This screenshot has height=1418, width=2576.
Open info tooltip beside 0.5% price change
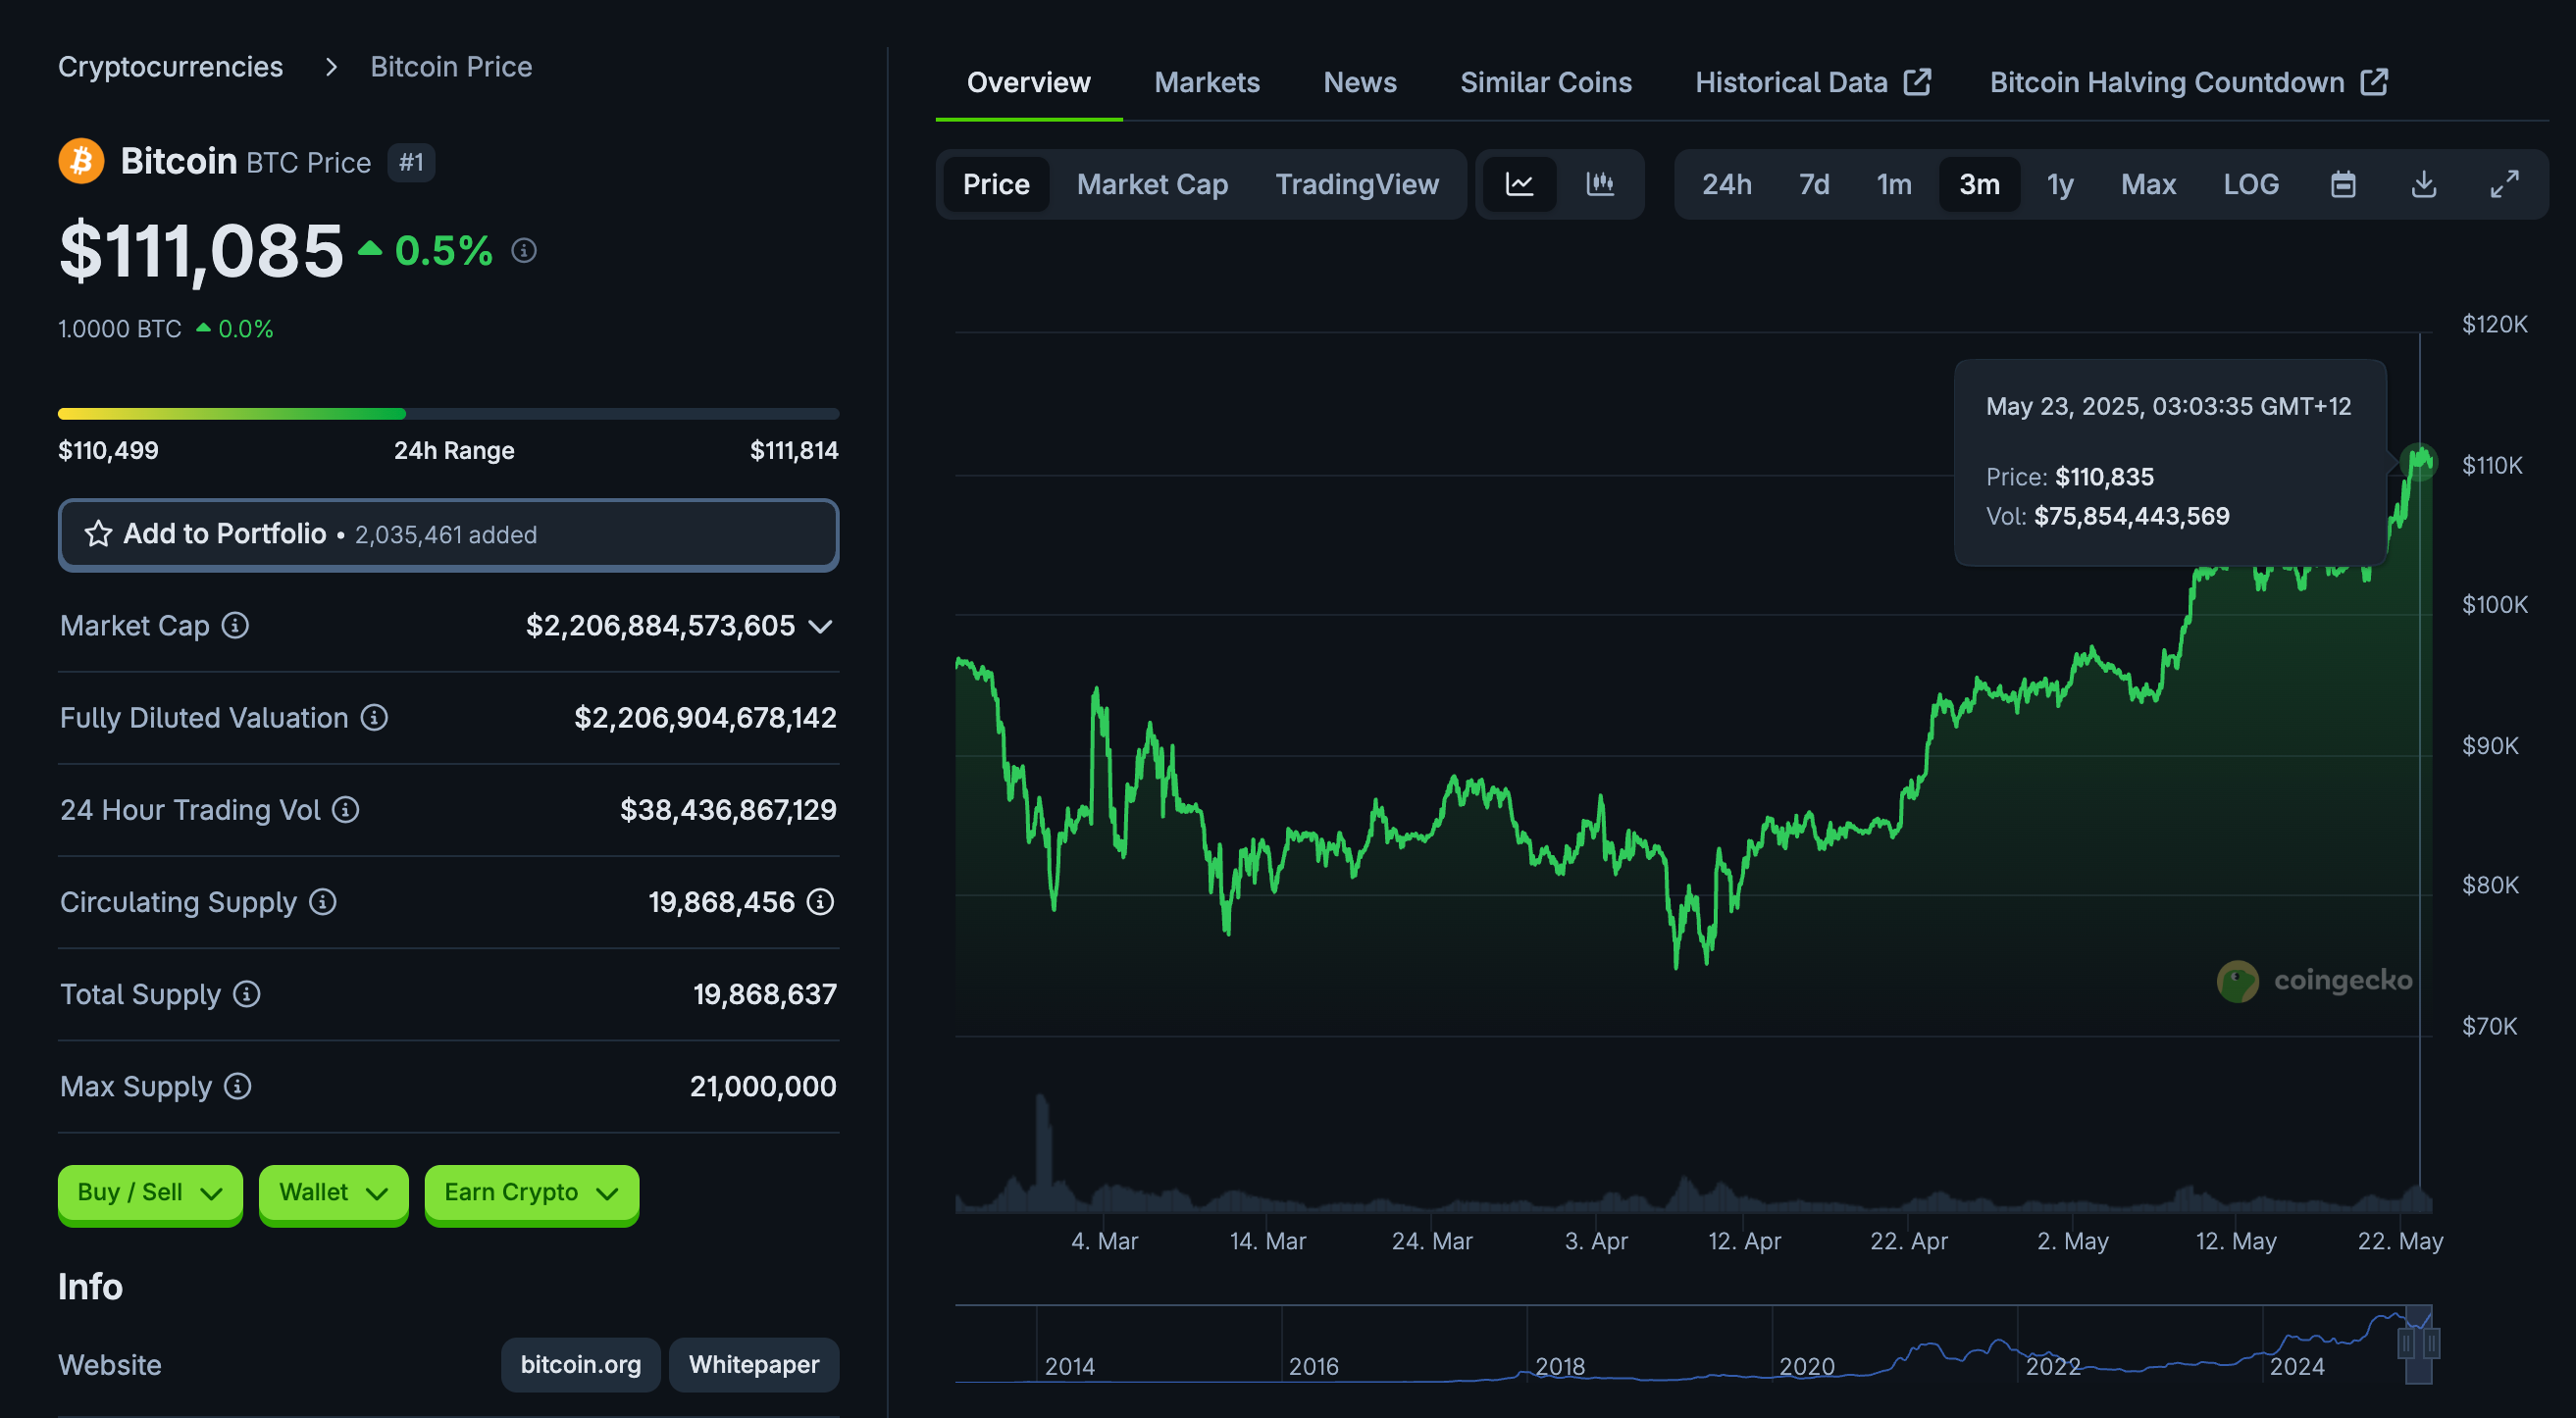click(x=524, y=250)
